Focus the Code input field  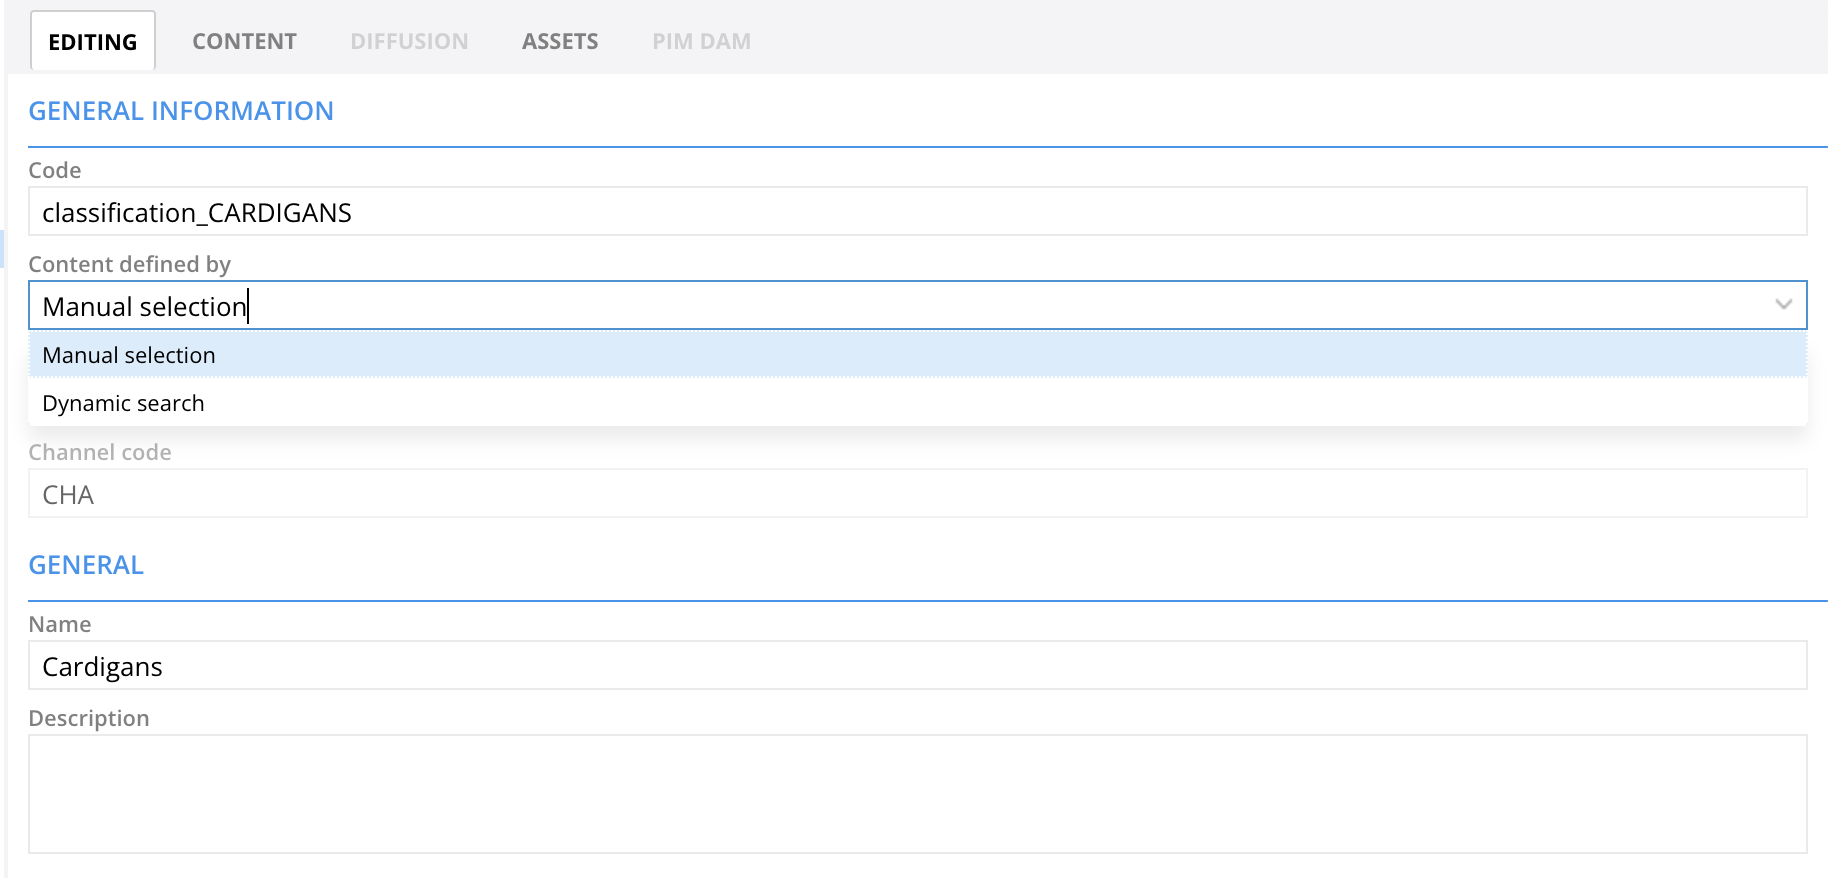[x=917, y=211]
